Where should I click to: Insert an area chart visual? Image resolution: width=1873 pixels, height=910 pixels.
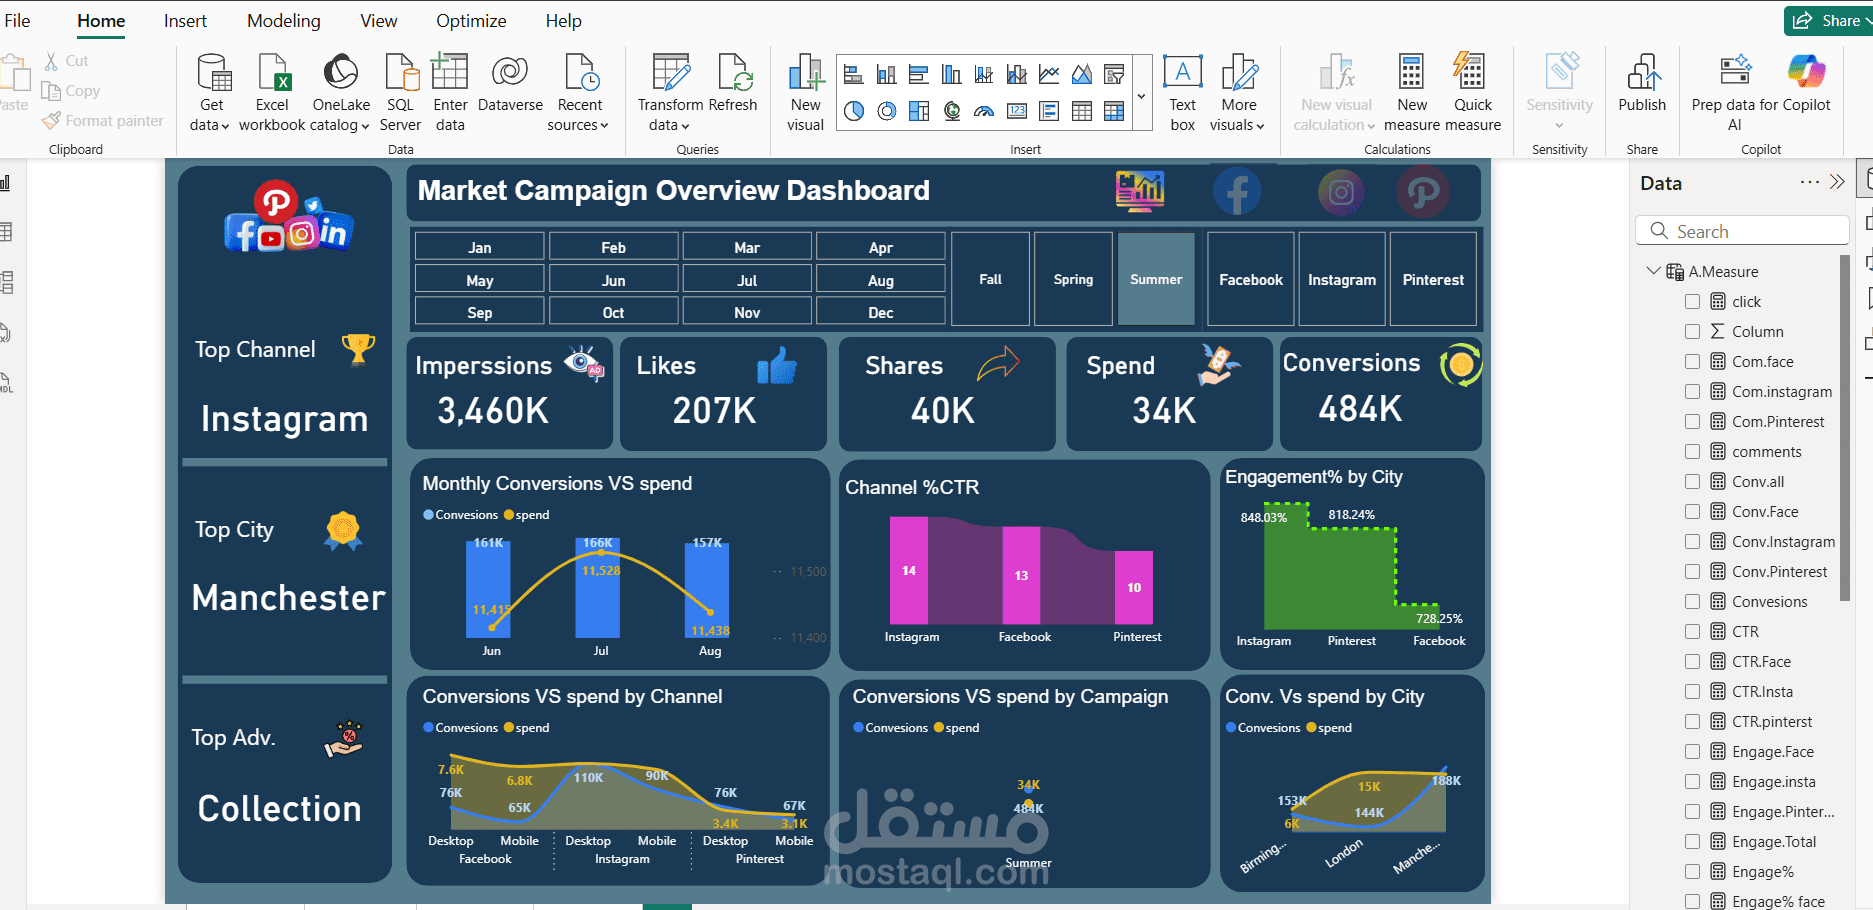[x=1082, y=74]
